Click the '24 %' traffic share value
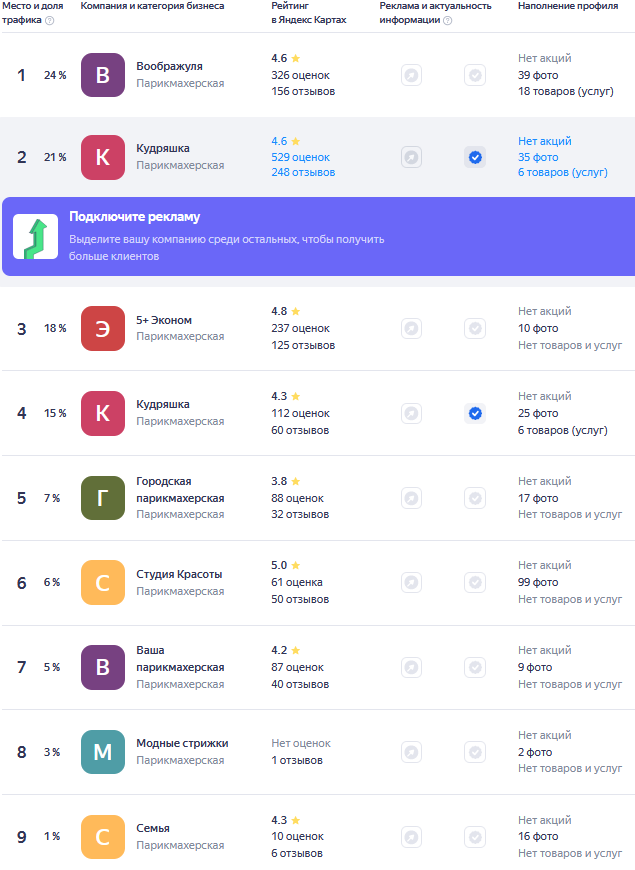 pyautogui.click(x=55, y=75)
